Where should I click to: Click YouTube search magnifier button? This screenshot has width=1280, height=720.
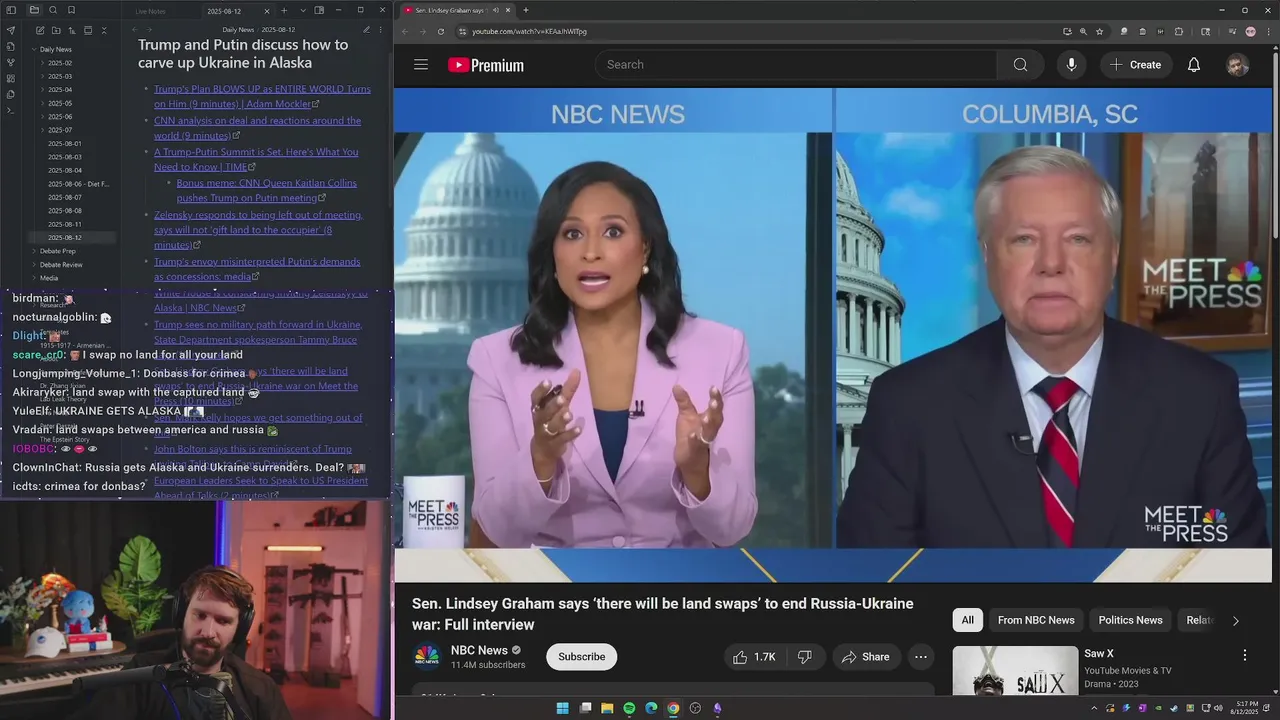coord(1020,65)
